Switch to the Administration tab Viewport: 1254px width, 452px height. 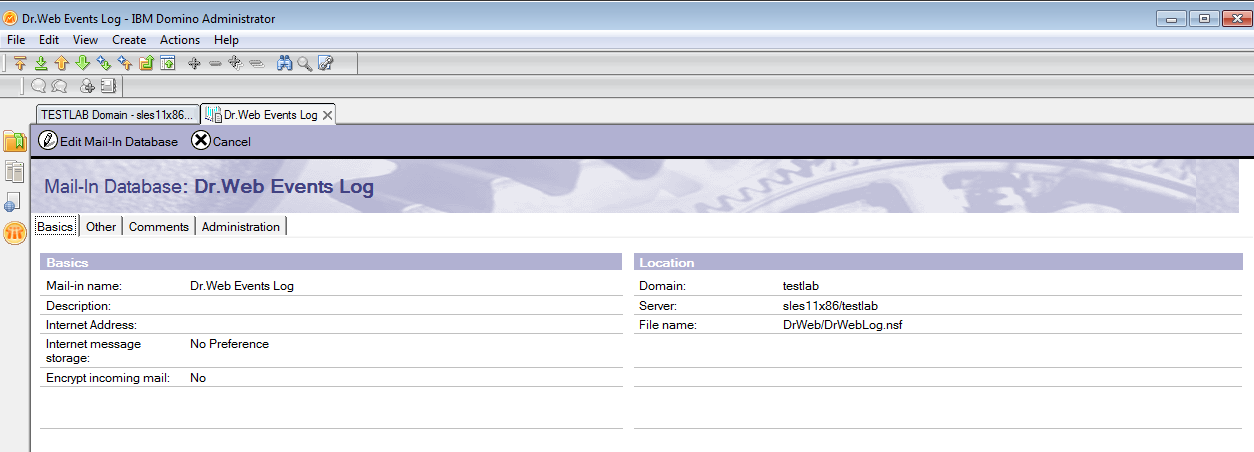[x=241, y=227]
